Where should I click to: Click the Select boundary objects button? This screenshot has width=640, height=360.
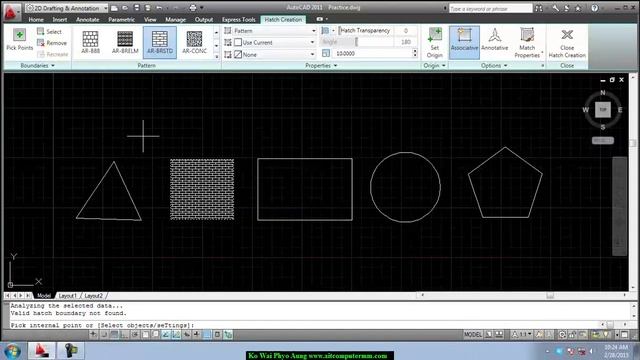(x=49, y=31)
